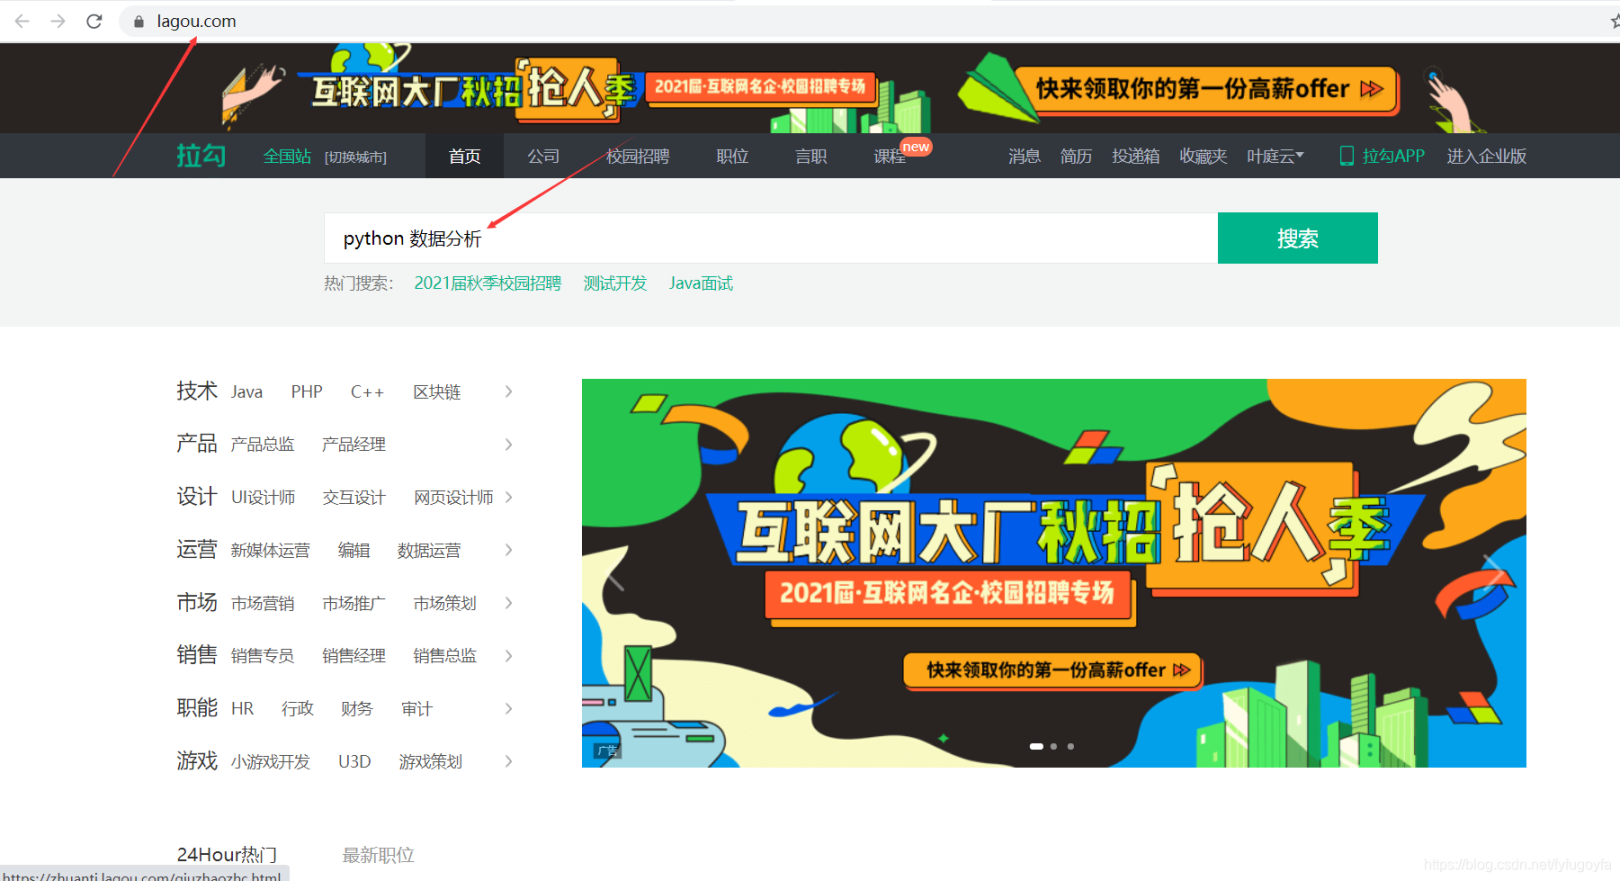The width and height of the screenshot is (1620, 881).
Task: Expand the 产品 category chevron
Action: click(x=509, y=444)
